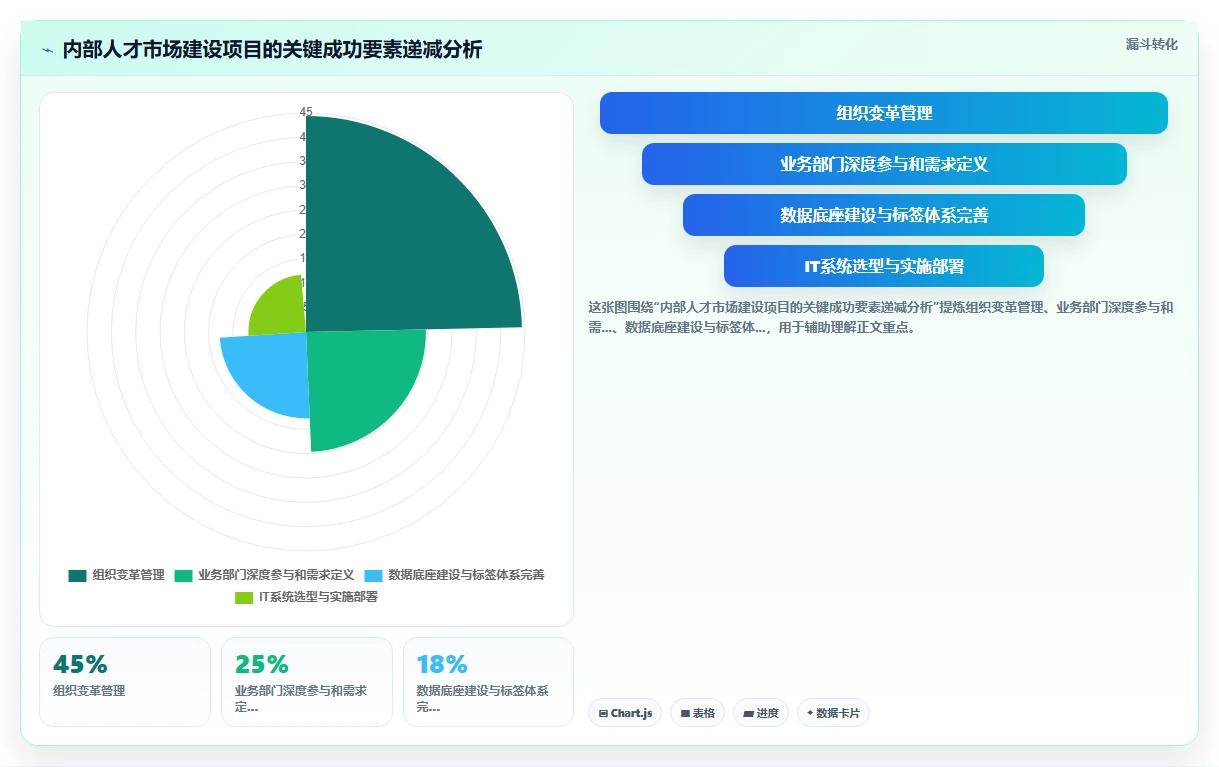The image size is (1219, 767).
Task: Open the 25% 业务部门深度参与 data card
Action: (x=307, y=681)
